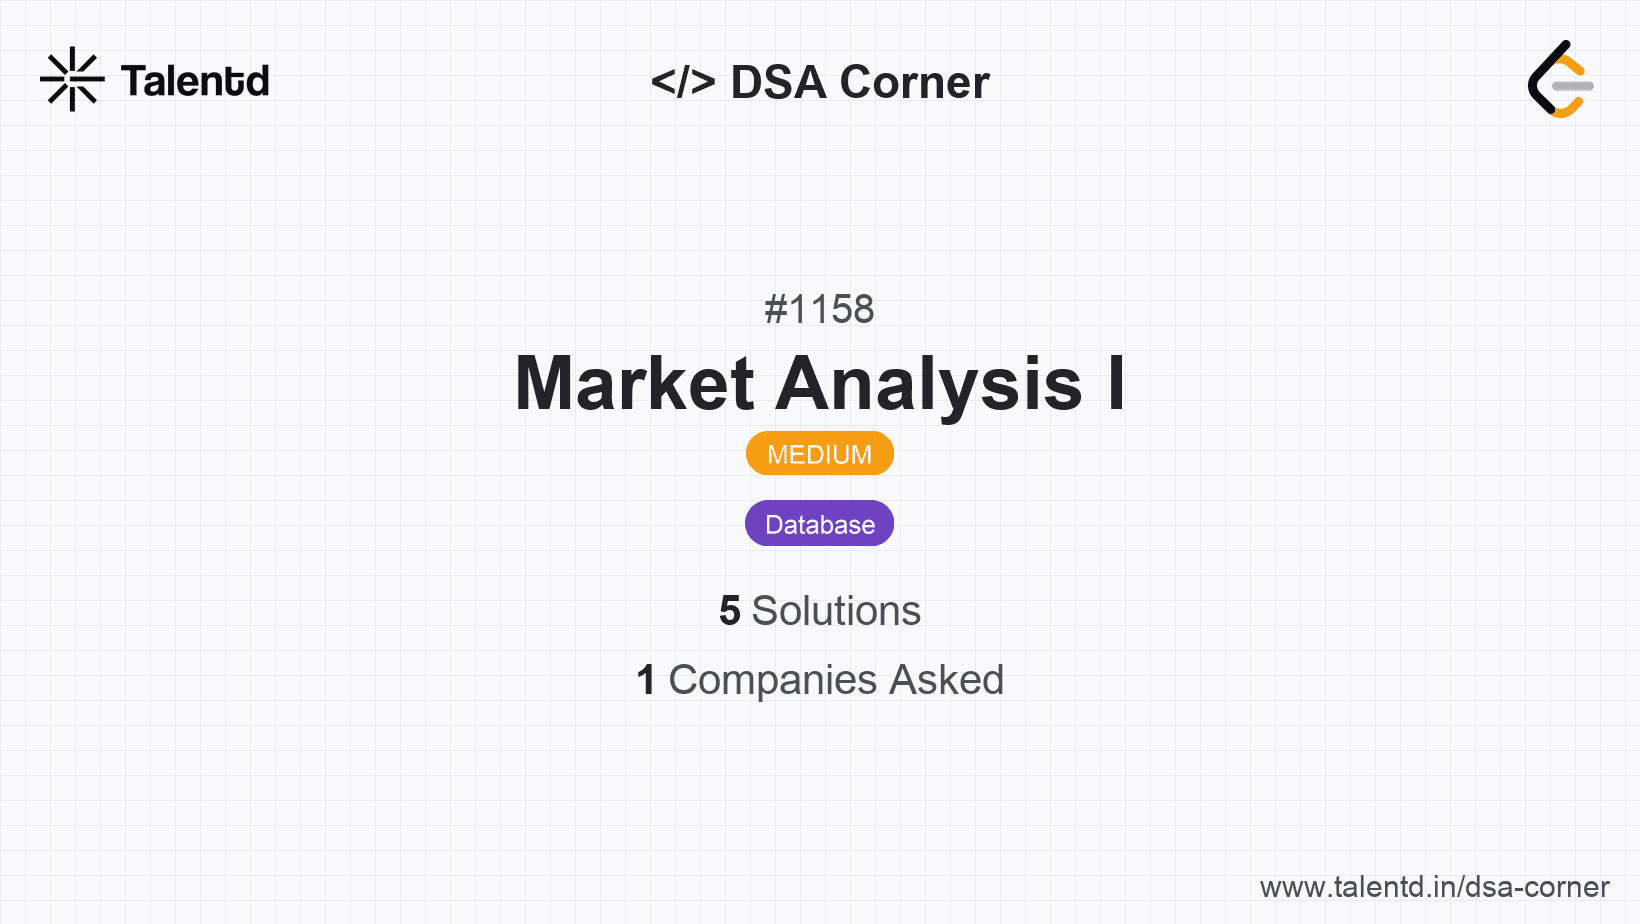Click the bold number 1 before Companies
The image size is (1640, 924).
pyautogui.click(x=646, y=680)
